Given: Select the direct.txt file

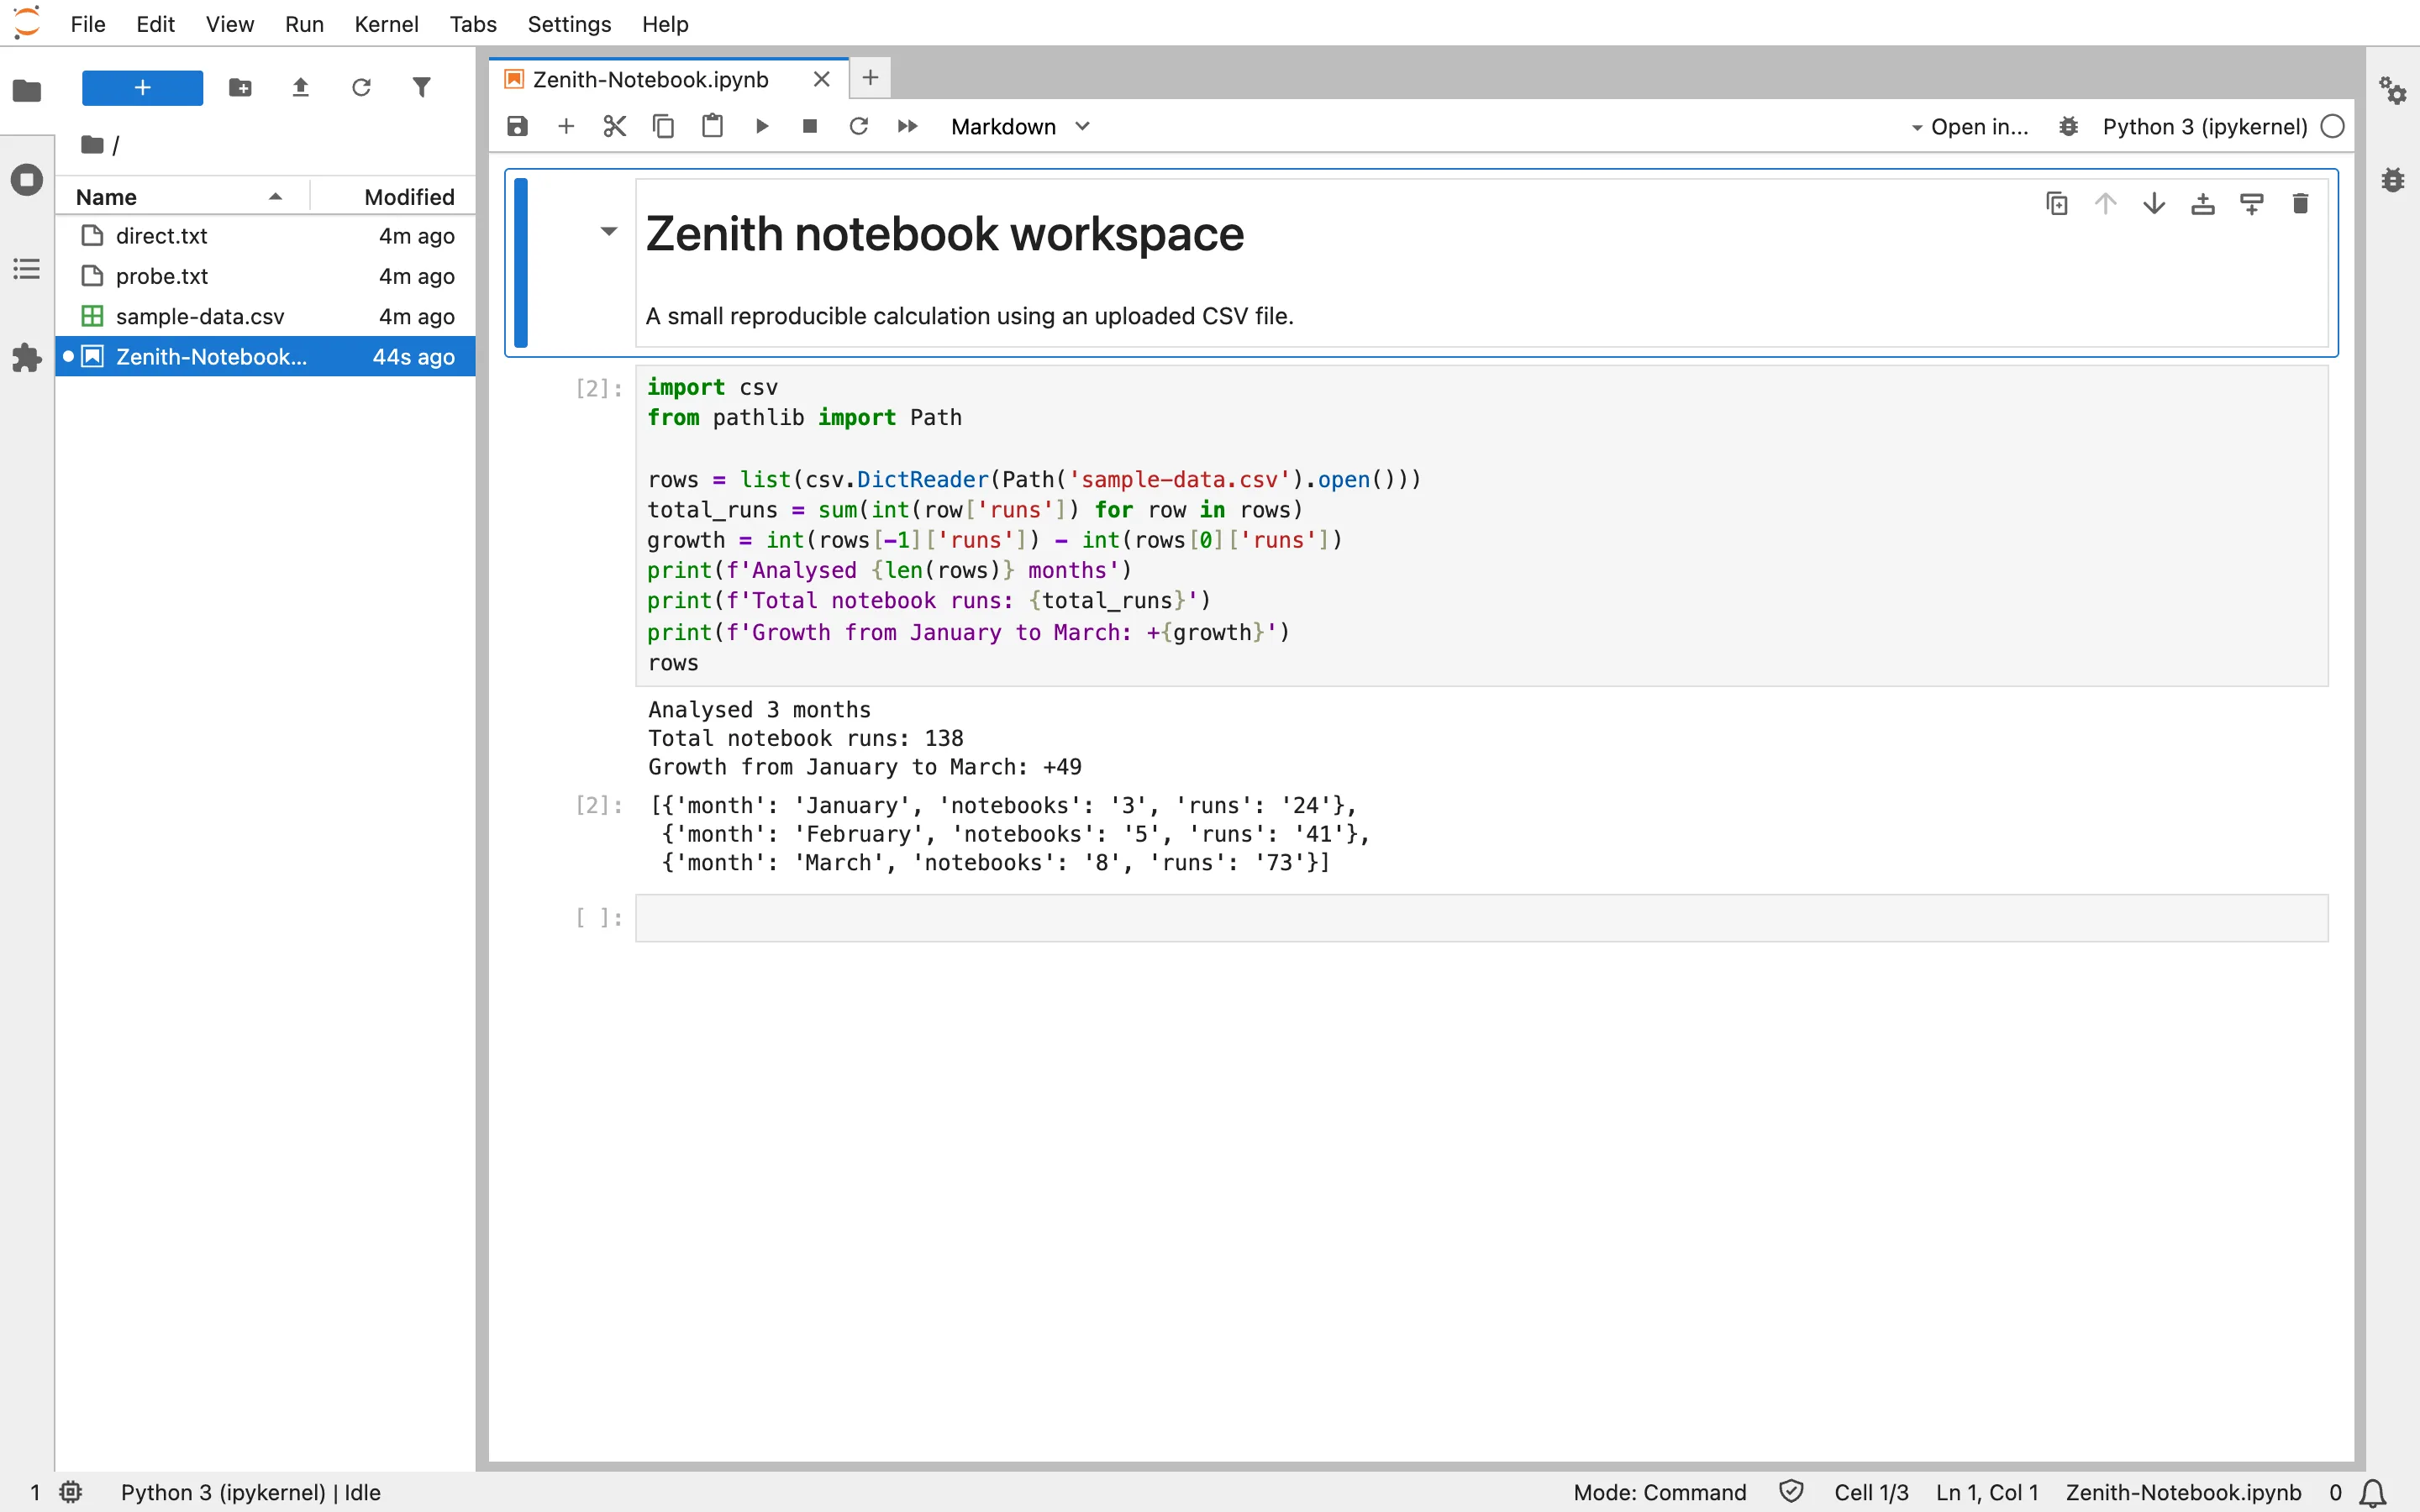Looking at the screenshot, I should (265, 236).
